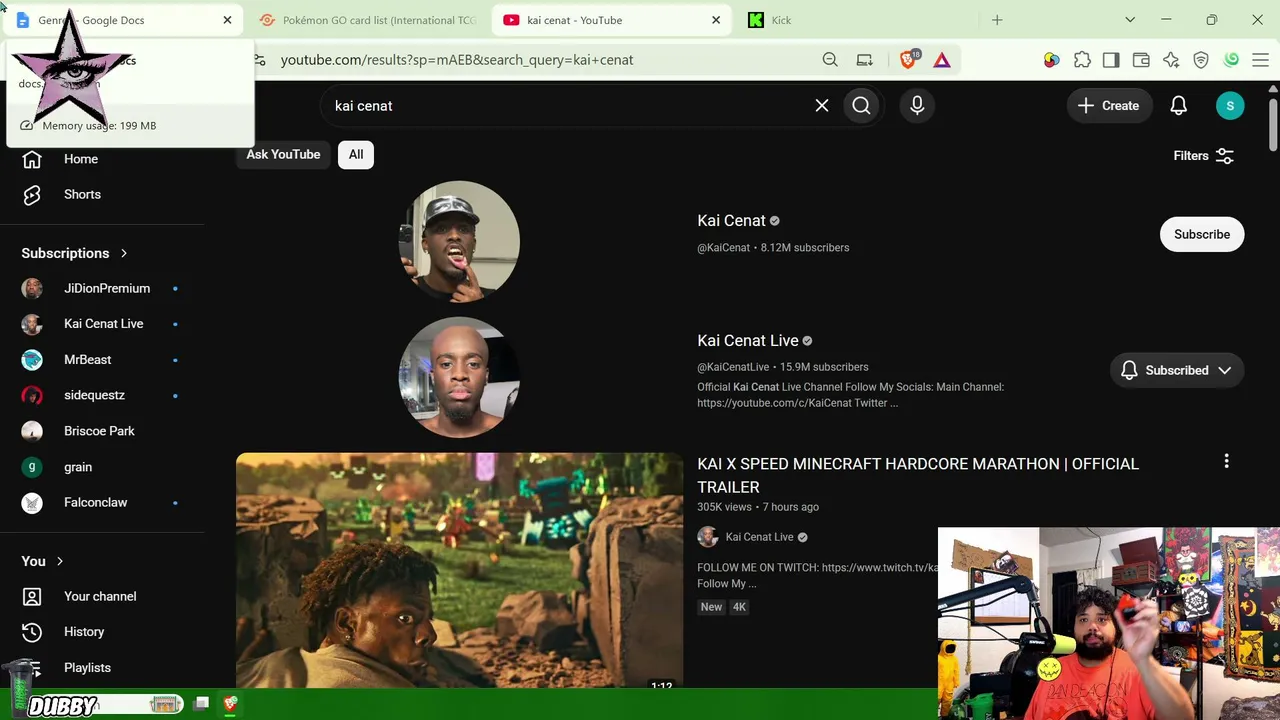Click the "@KaiCenatLive" handle text
The image size is (1280, 720).
tap(733, 367)
